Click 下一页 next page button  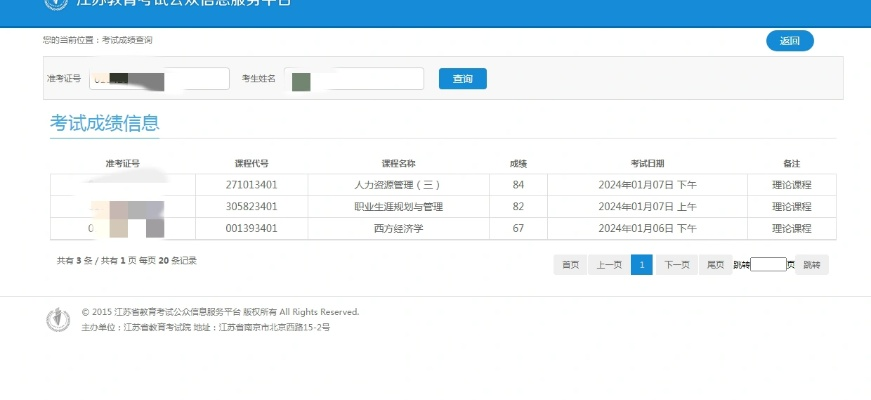click(x=677, y=265)
